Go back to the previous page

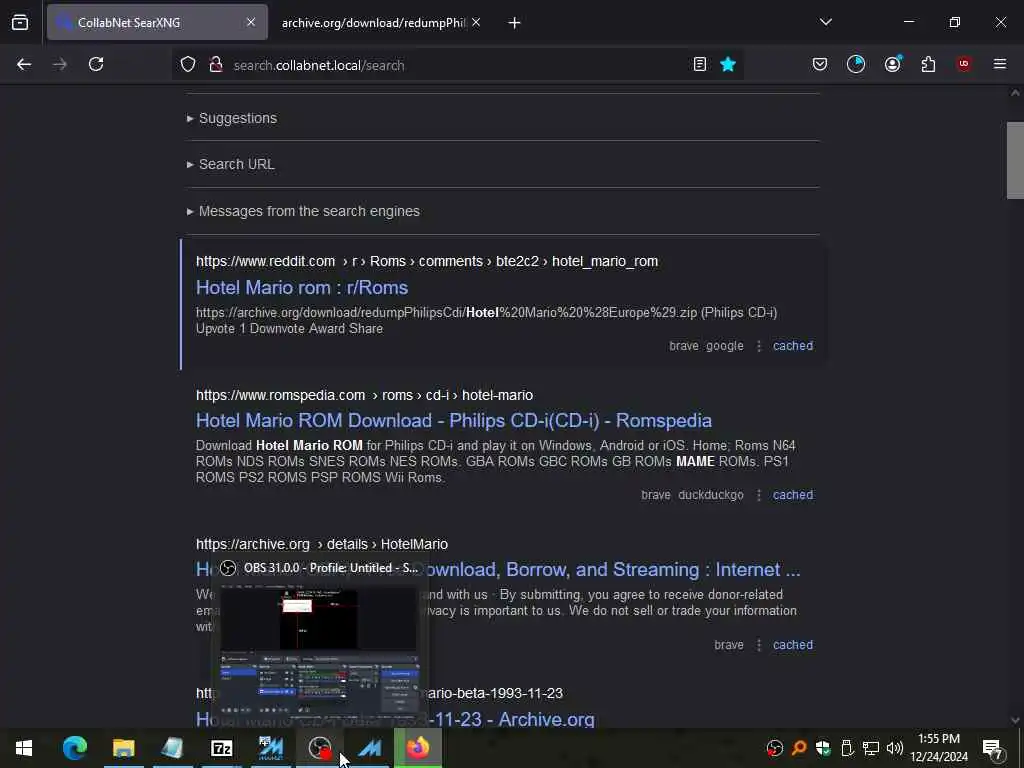point(24,64)
